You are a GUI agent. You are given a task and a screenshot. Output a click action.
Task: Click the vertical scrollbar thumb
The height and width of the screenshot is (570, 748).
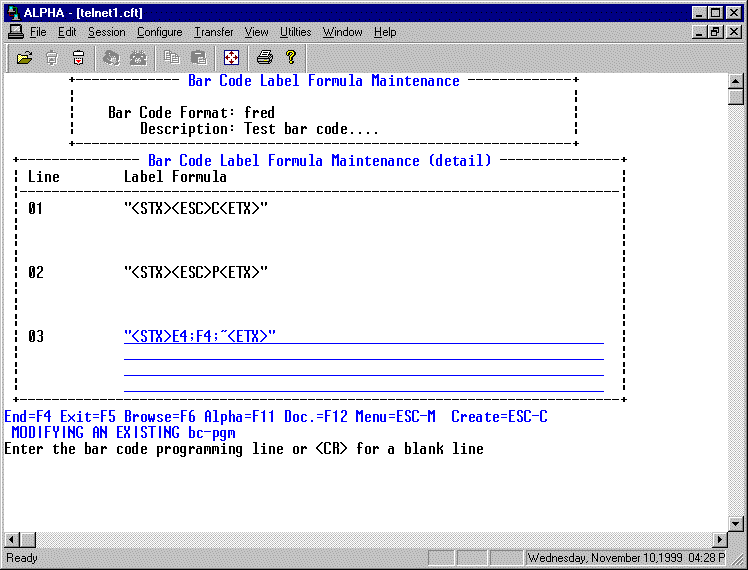(736, 96)
